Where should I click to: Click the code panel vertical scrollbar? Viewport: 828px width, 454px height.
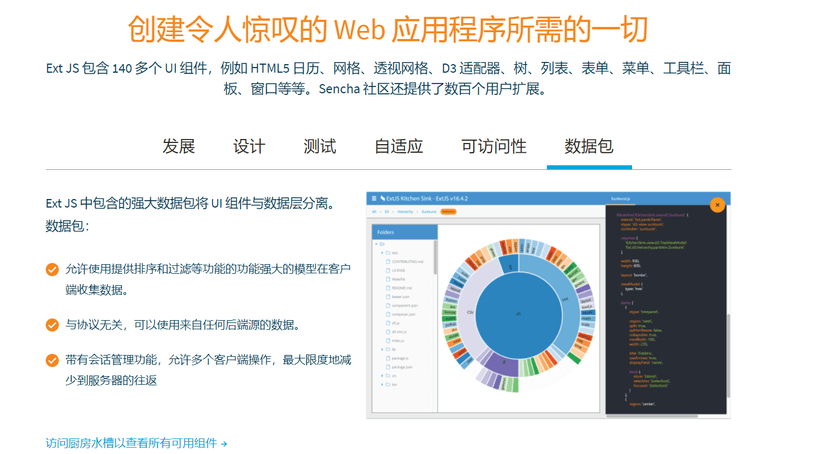coord(729,355)
